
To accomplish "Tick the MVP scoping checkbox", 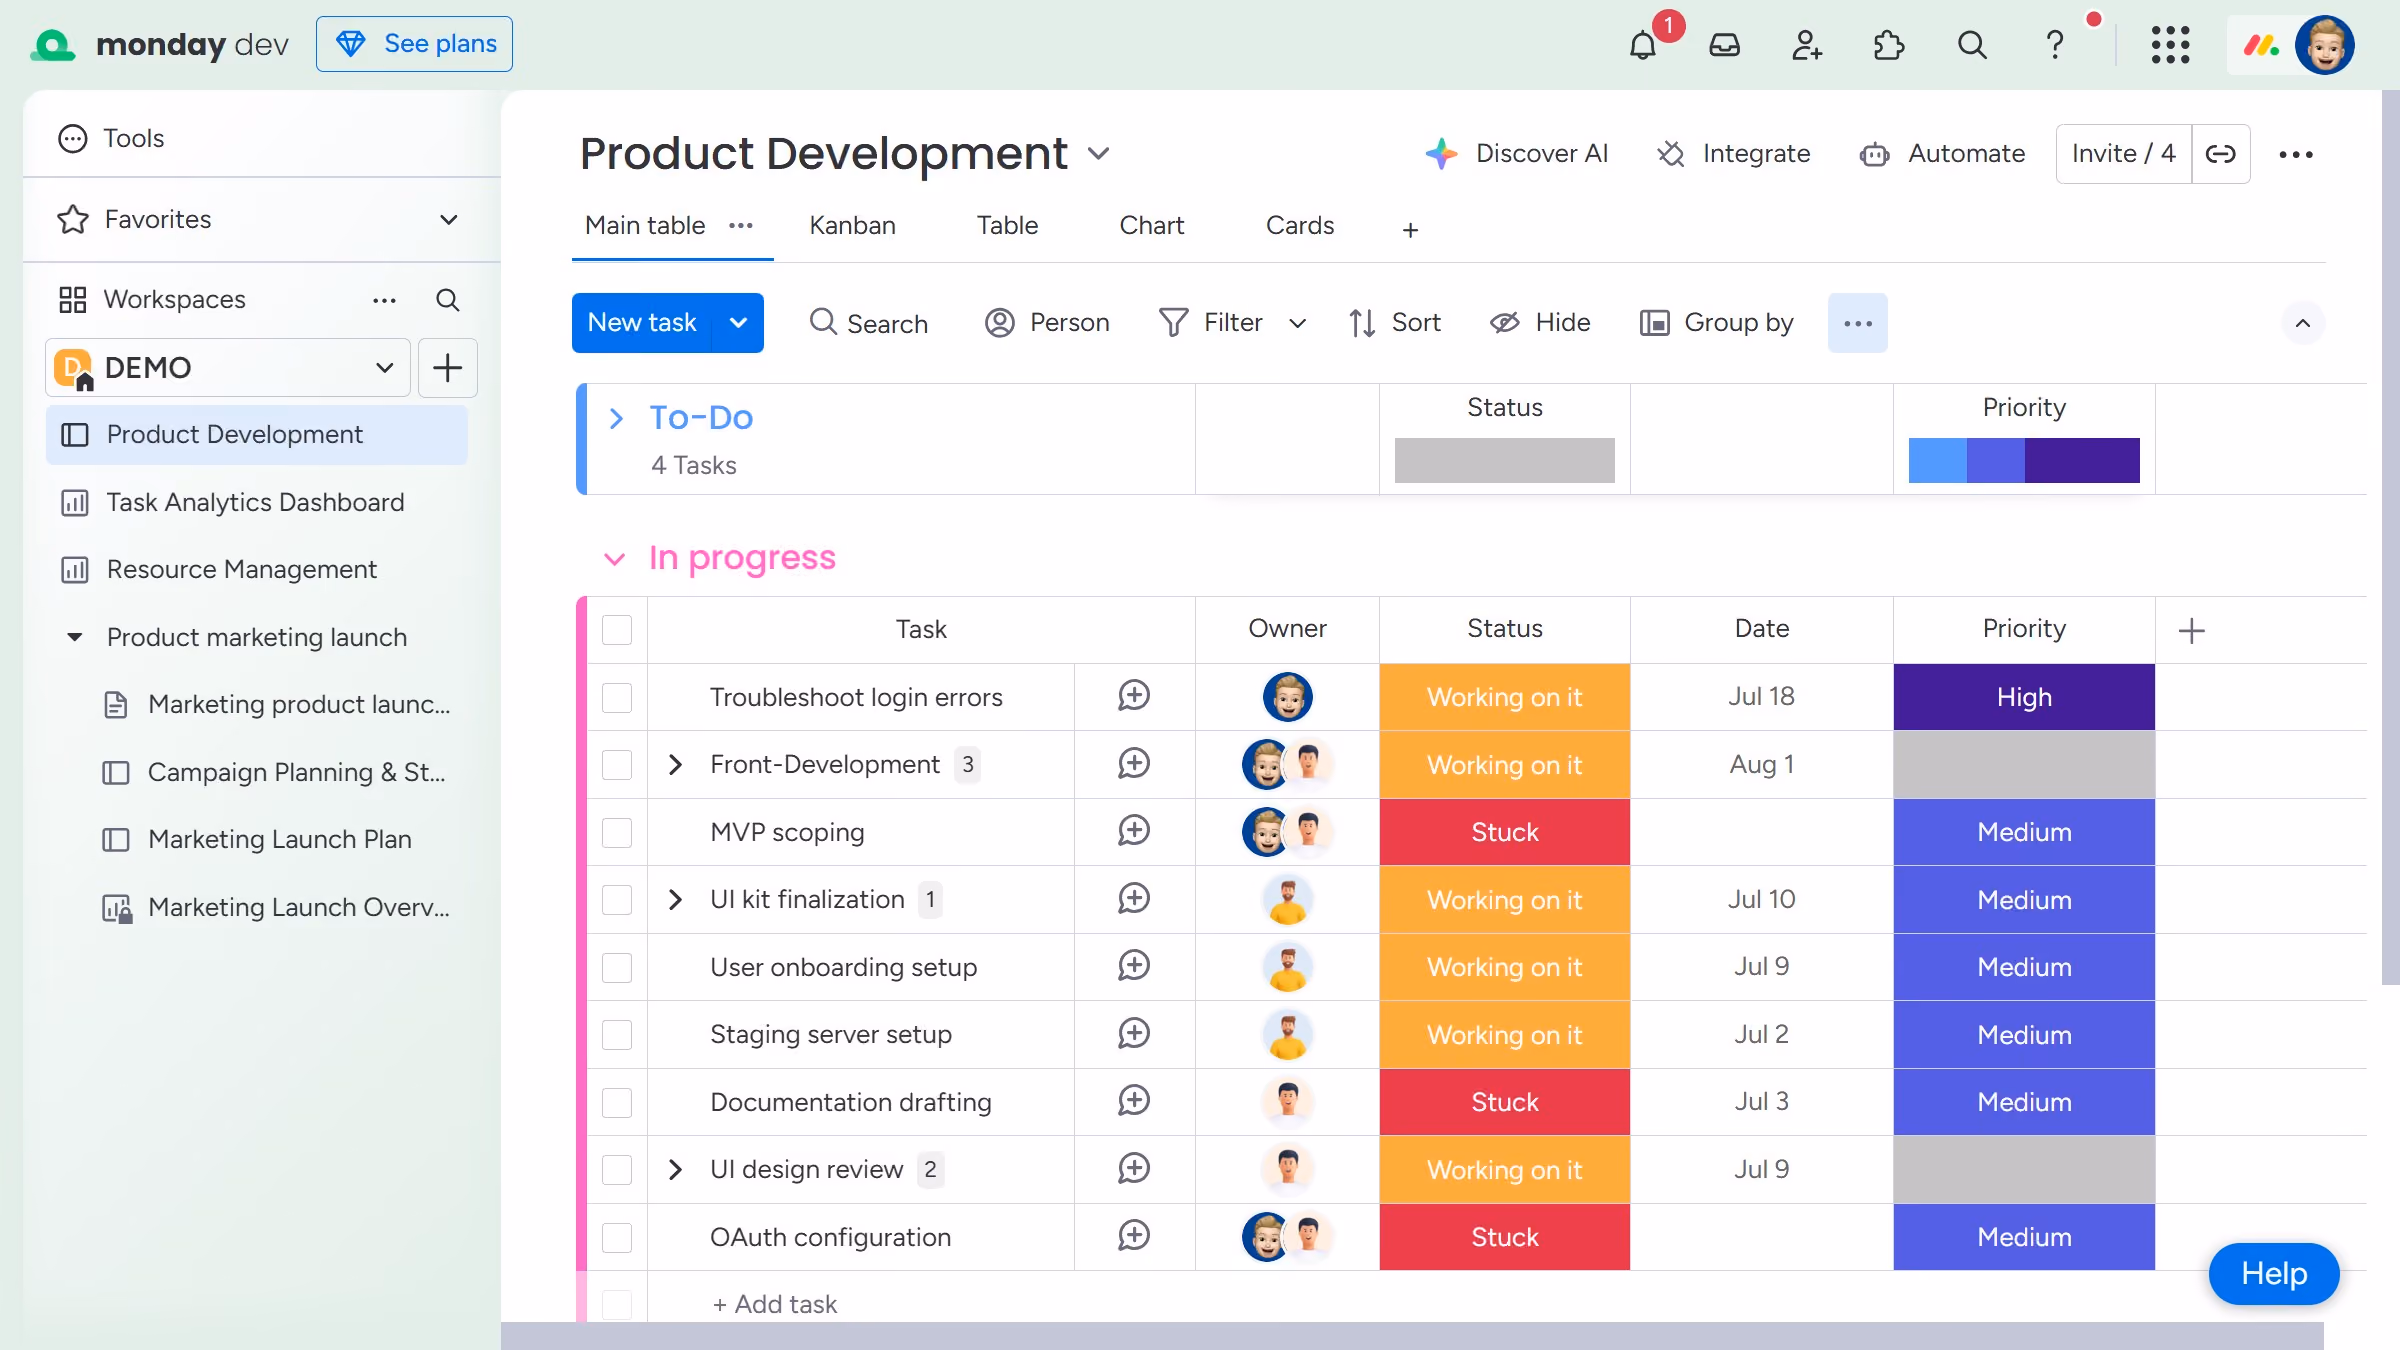I will click(617, 832).
